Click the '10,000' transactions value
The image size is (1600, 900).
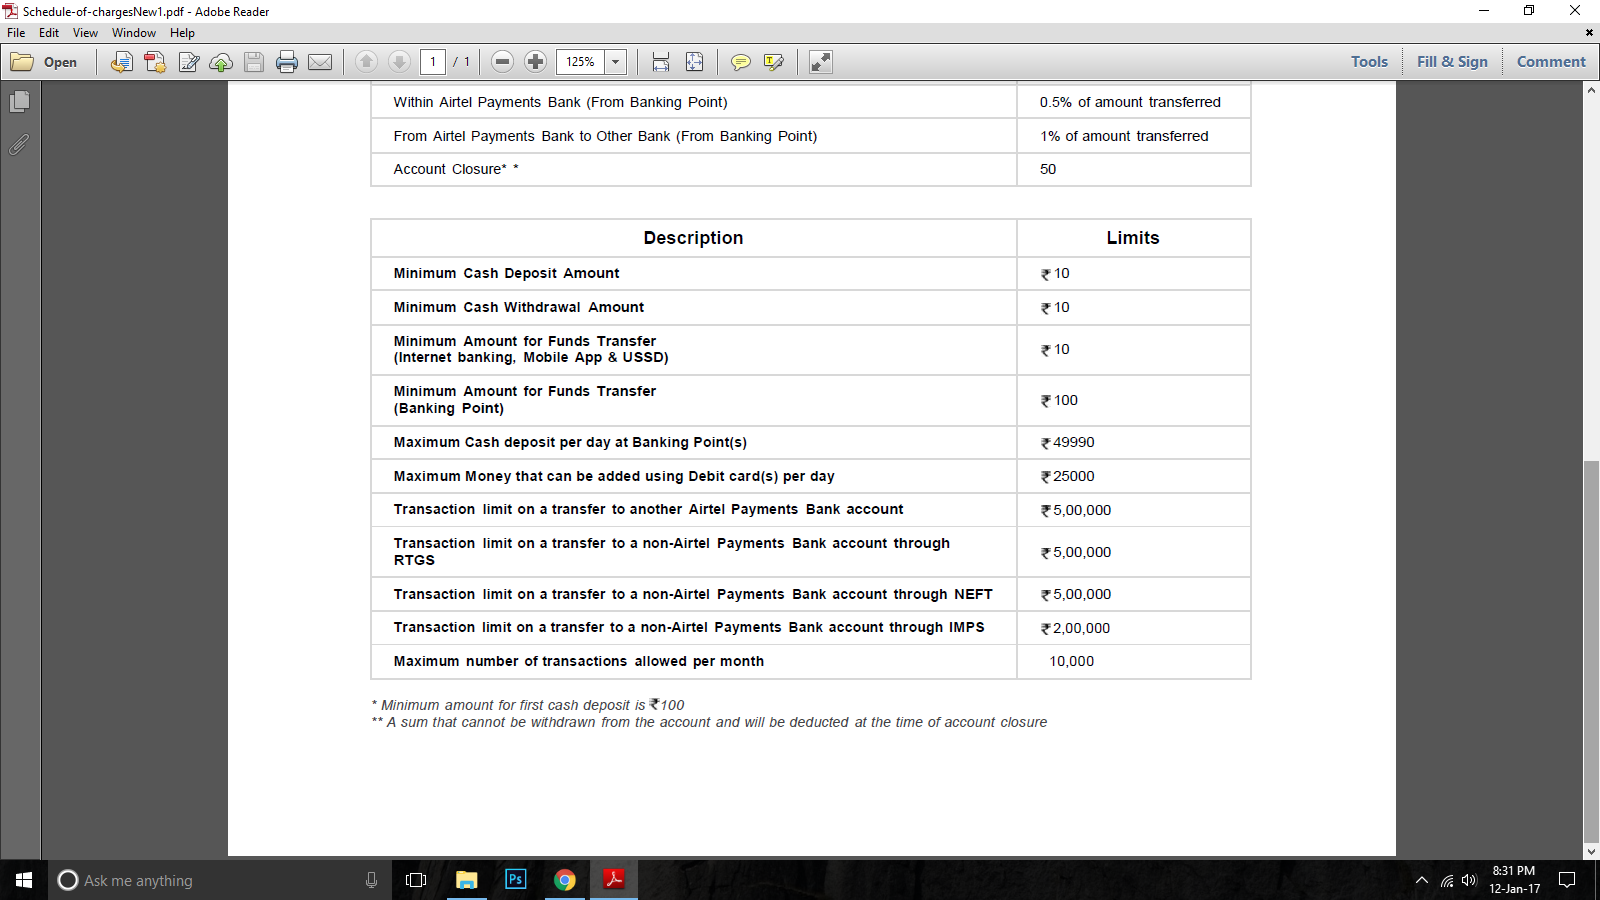(x=1072, y=661)
